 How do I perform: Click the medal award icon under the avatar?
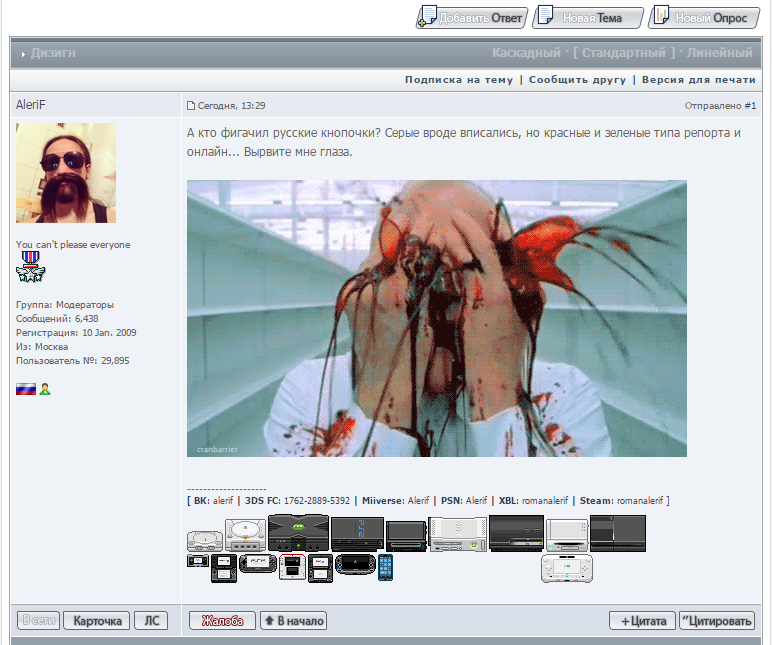[31, 267]
